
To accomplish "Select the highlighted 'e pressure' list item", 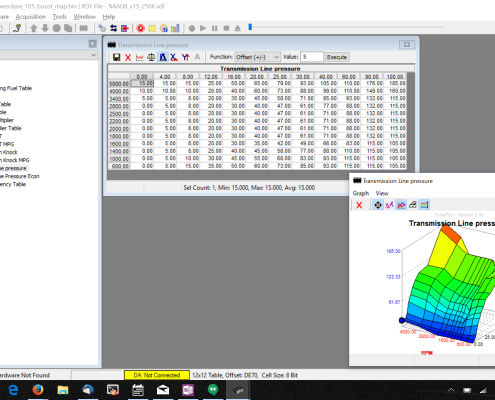I will [x=13, y=168].
